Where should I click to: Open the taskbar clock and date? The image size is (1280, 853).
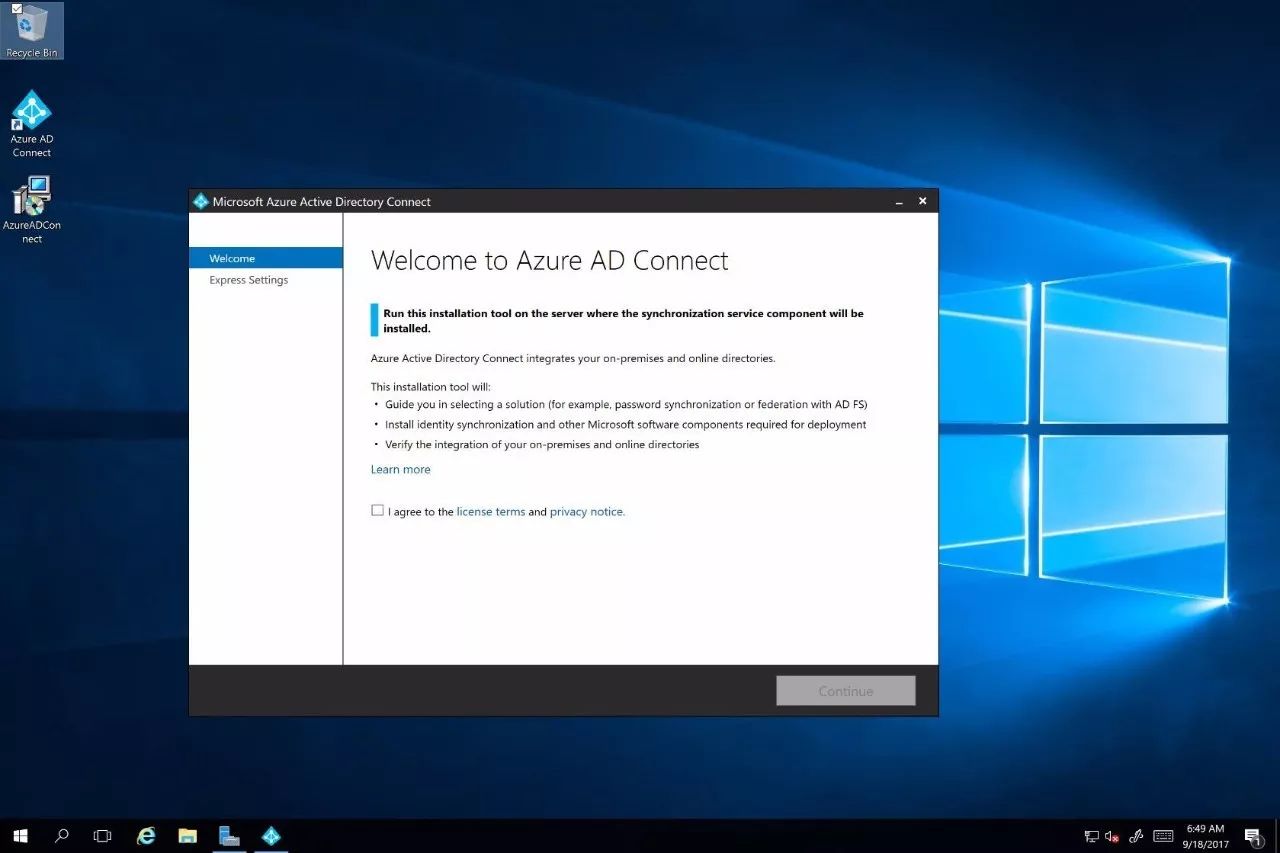pyautogui.click(x=1205, y=836)
